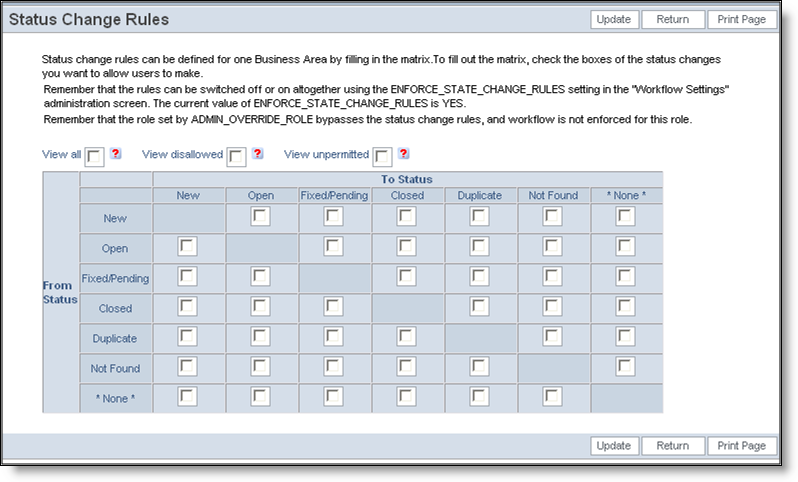The height and width of the screenshot is (482, 798).
Task: Open help icon next to View unpermitted
Action: pyautogui.click(x=404, y=153)
